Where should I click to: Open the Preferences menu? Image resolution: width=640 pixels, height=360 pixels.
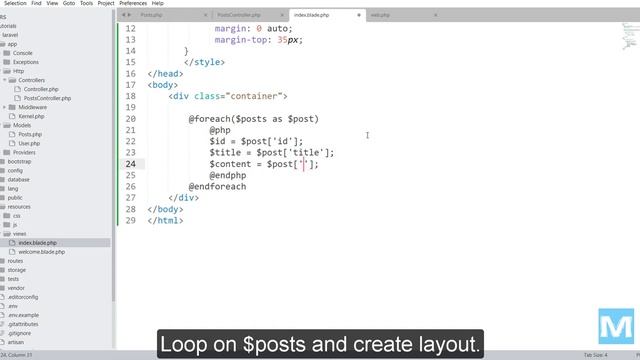(133, 3)
